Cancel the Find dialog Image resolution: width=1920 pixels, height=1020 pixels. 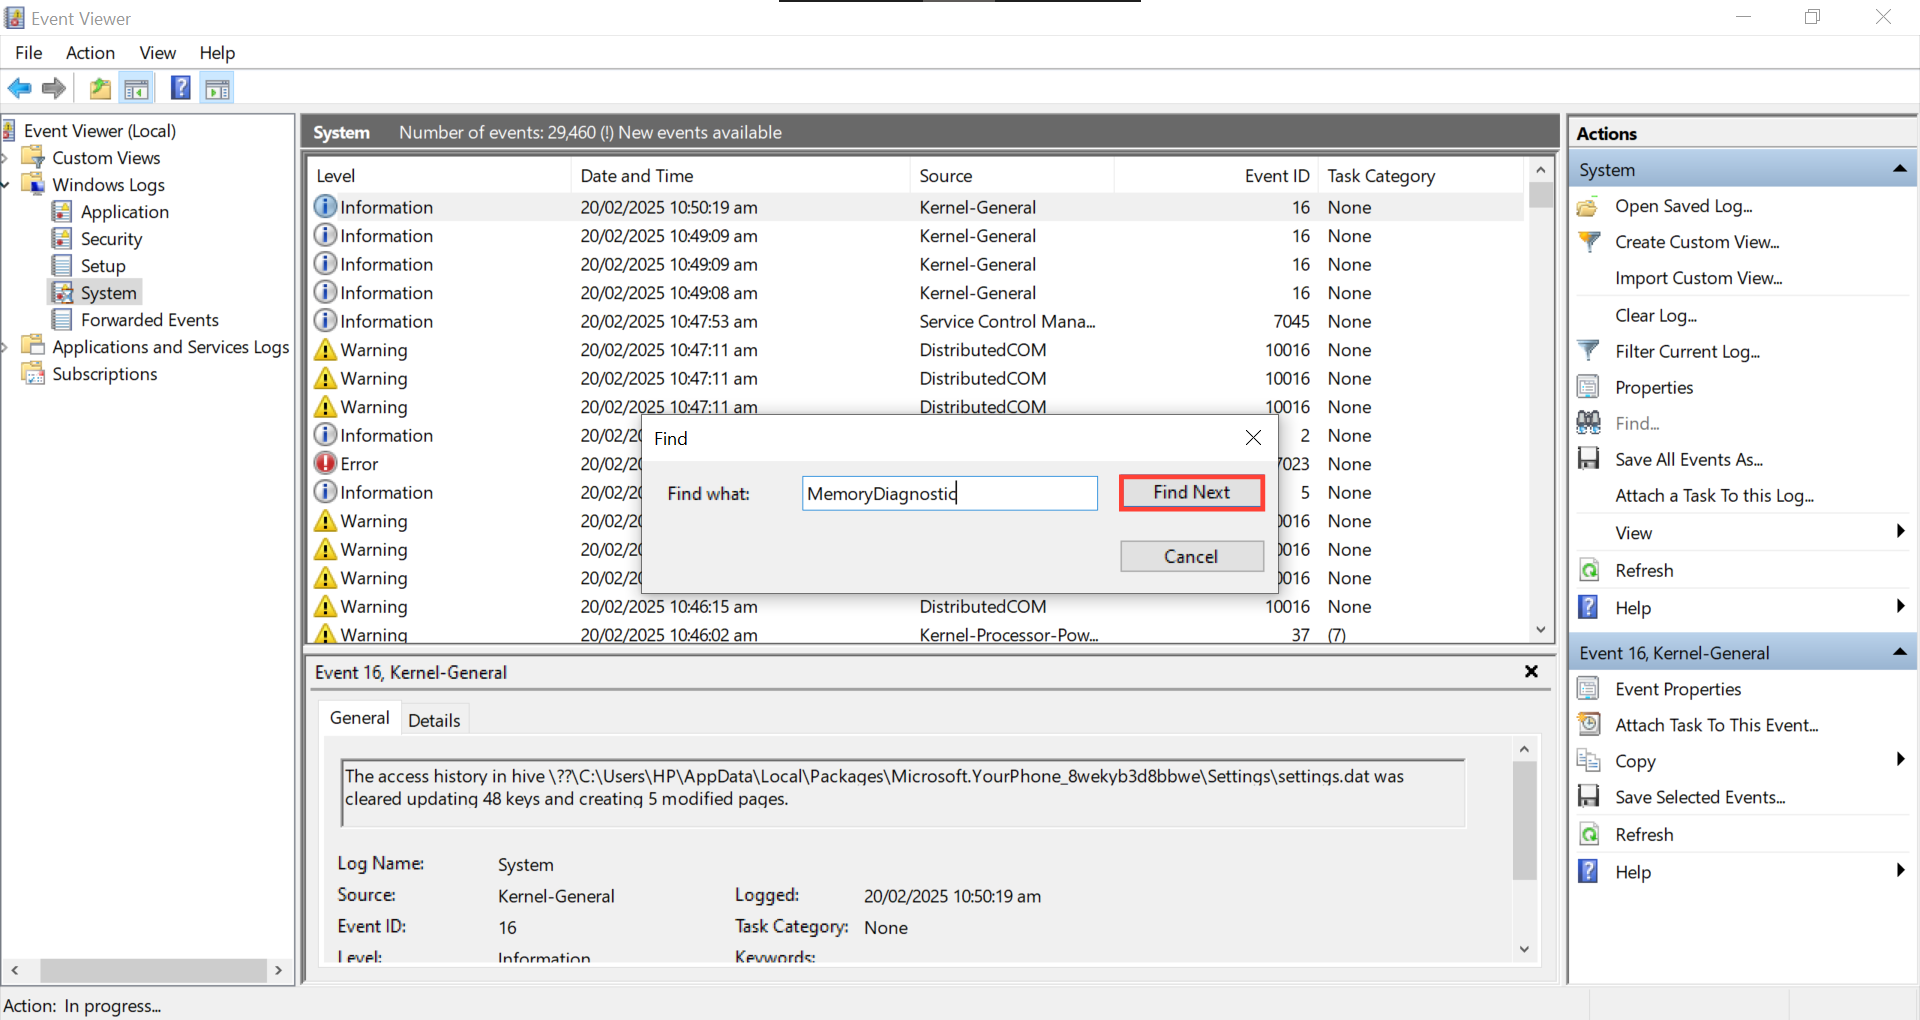pyautogui.click(x=1192, y=556)
